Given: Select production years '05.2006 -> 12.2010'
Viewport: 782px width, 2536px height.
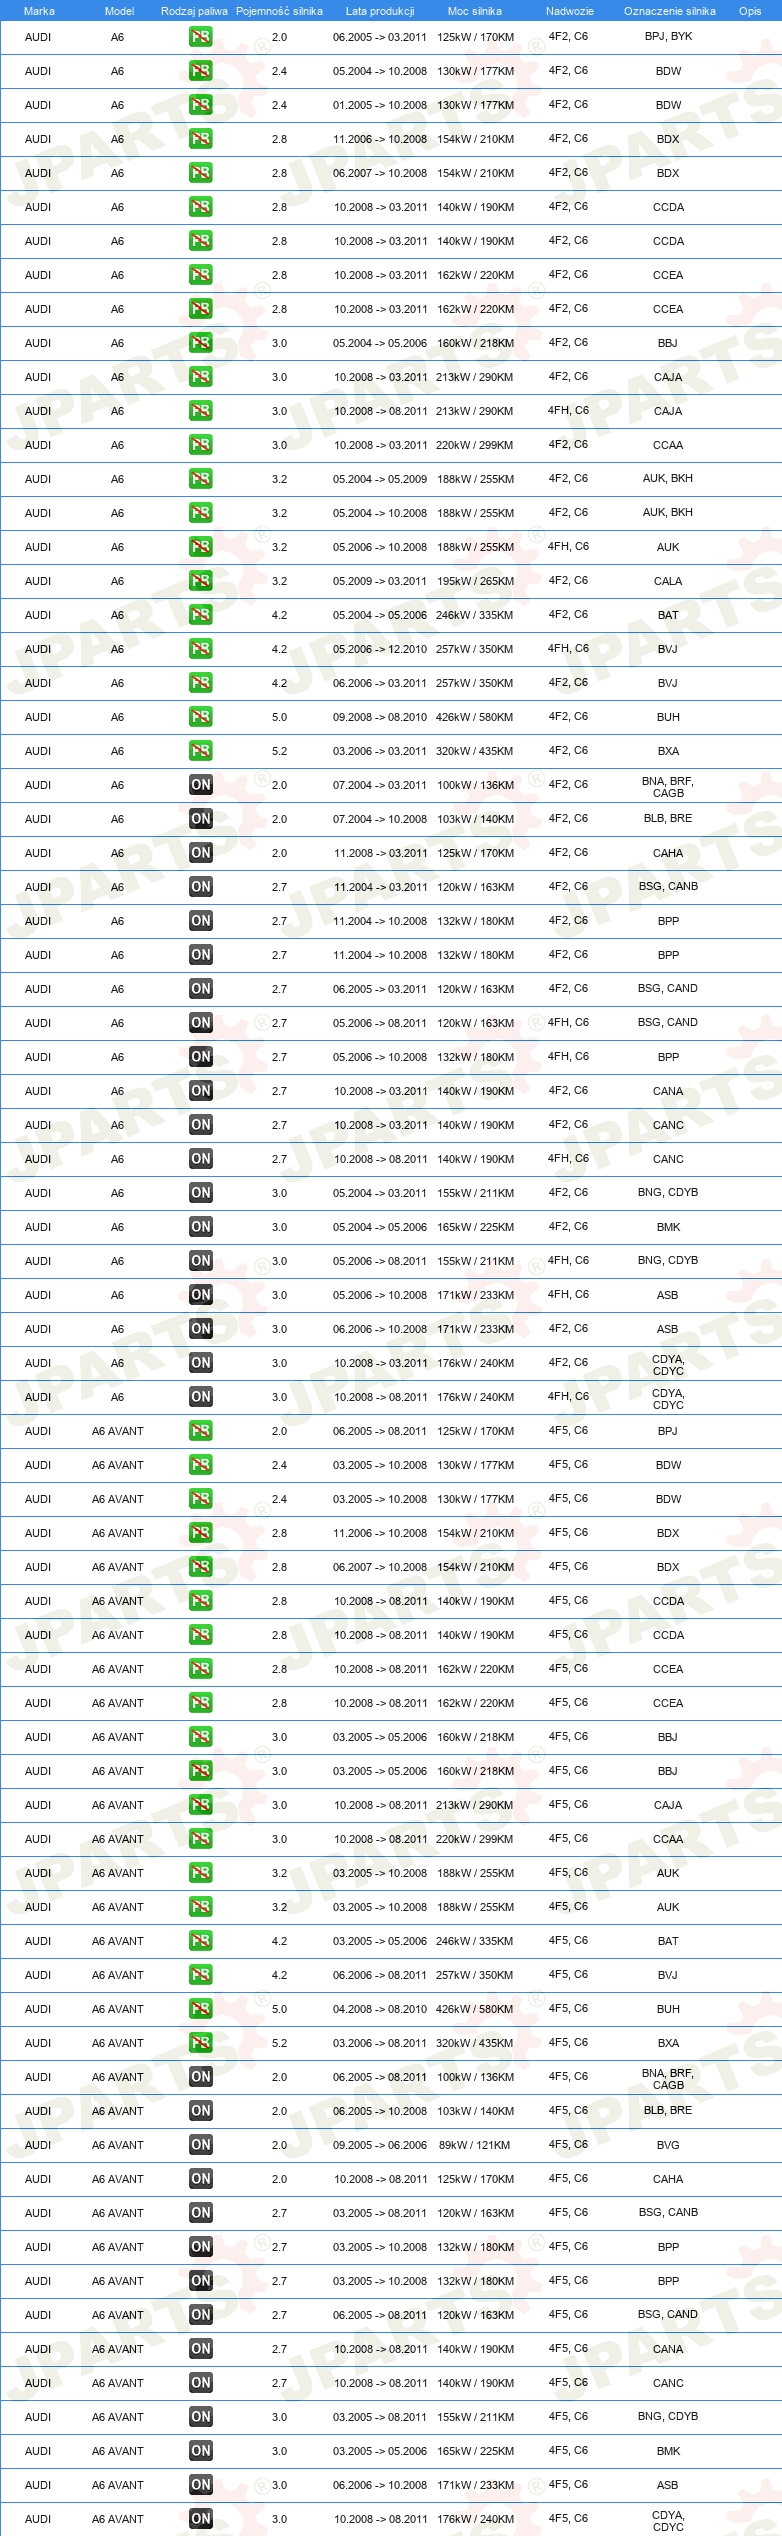Looking at the screenshot, I should [x=380, y=649].
